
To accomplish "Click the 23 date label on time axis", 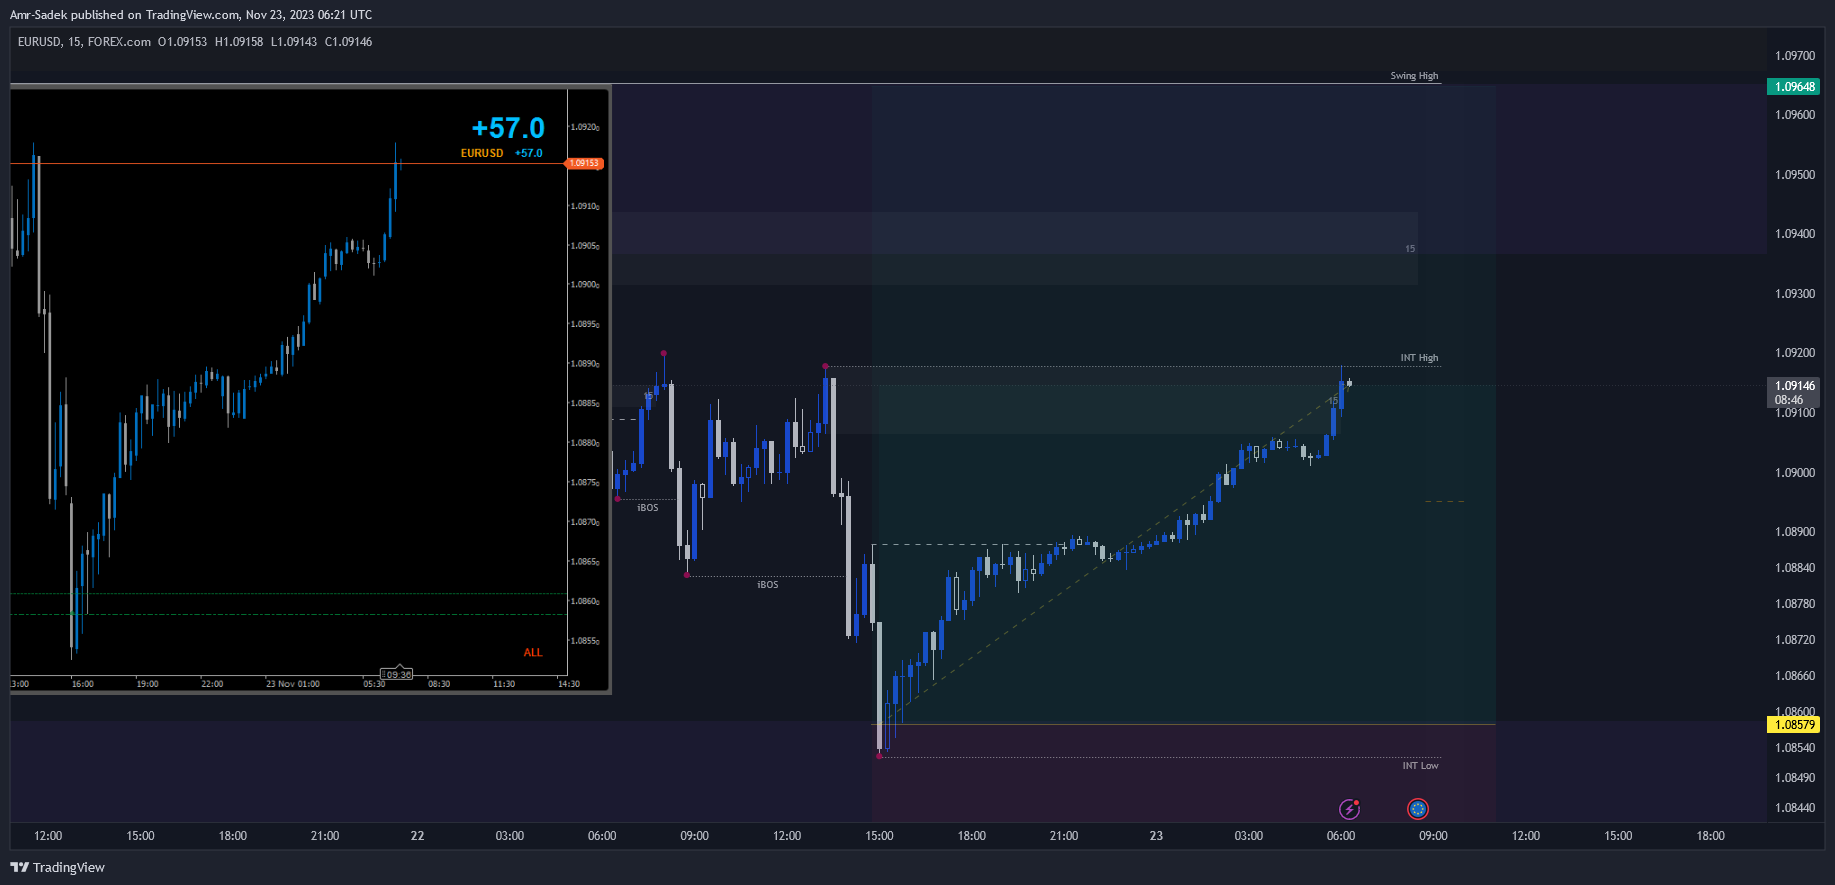I will 1156,836.
